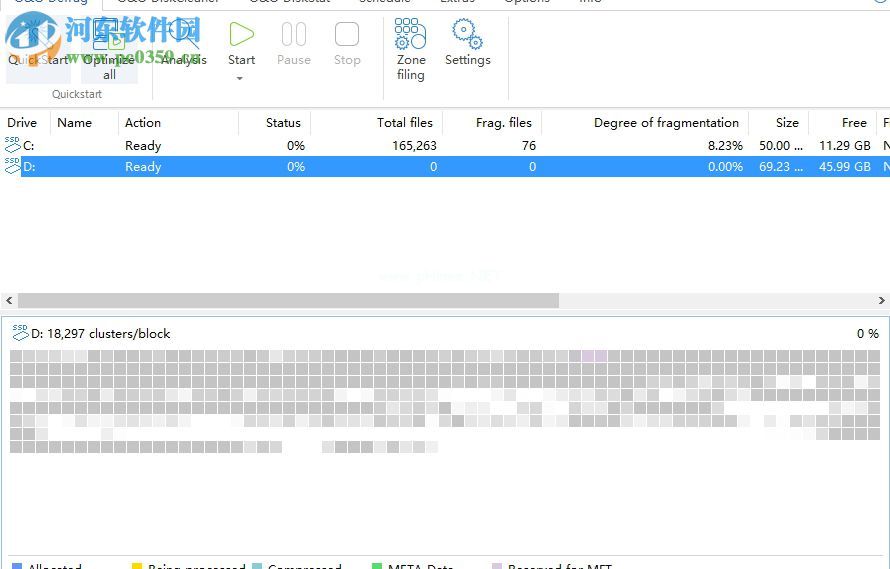Select the D: drive label
Viewport: 890px width, 569px height.
(29, 167)
